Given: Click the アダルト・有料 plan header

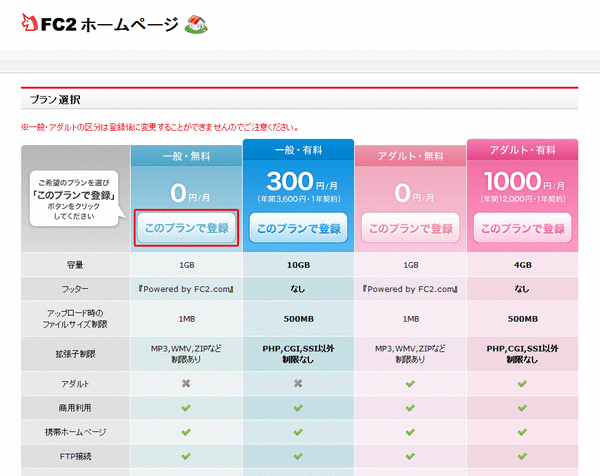Looking at the screenshot, I should tap(523, 150).
